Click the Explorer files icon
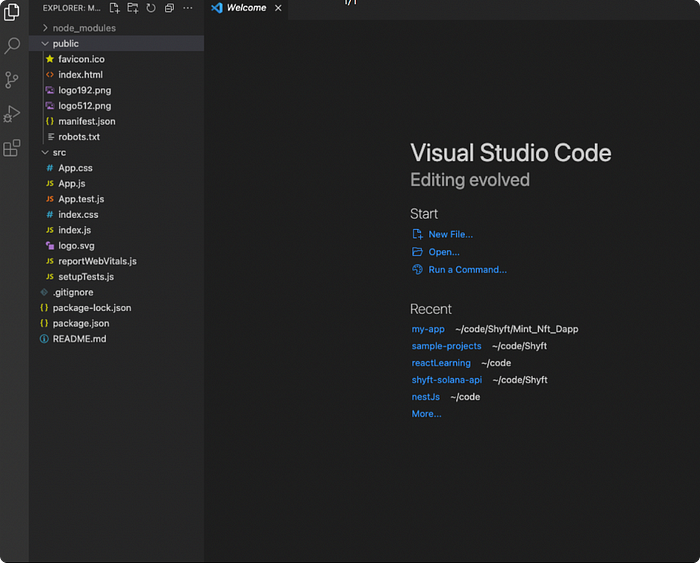Image resolution: width=700 pixels, height=563 pixels. 13,13
